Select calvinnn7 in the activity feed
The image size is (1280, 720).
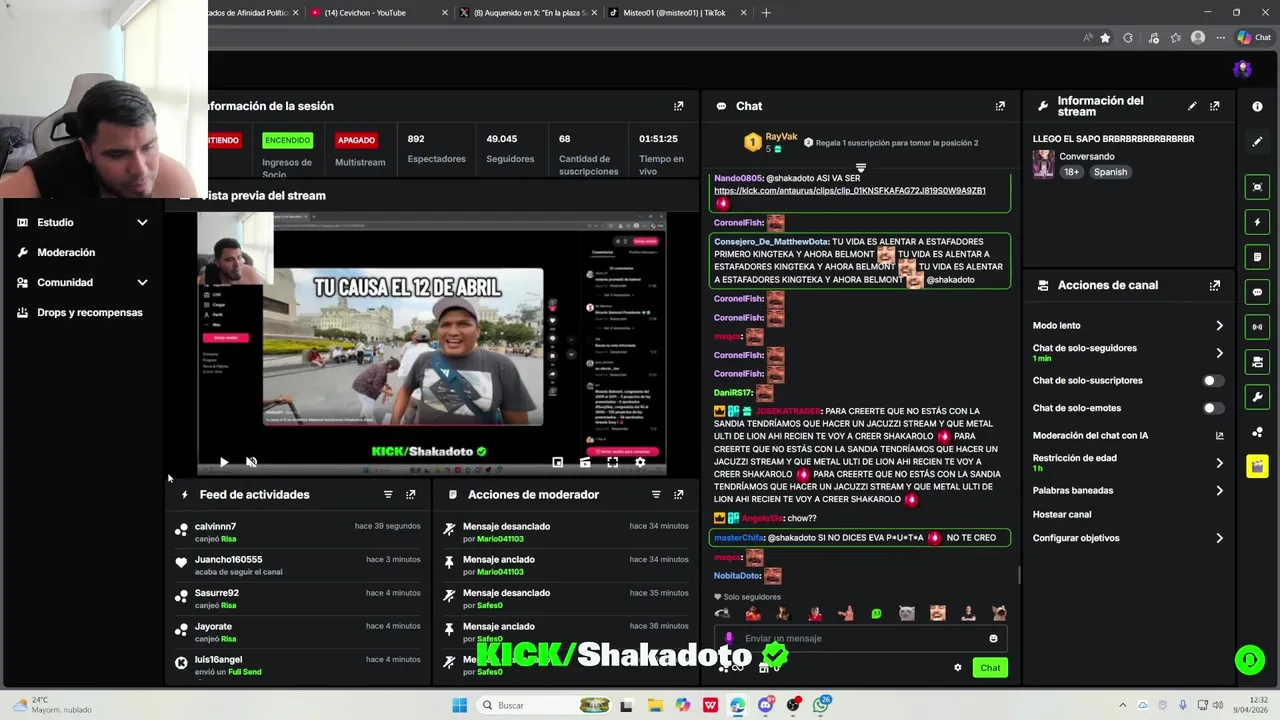tap(215, 527)
